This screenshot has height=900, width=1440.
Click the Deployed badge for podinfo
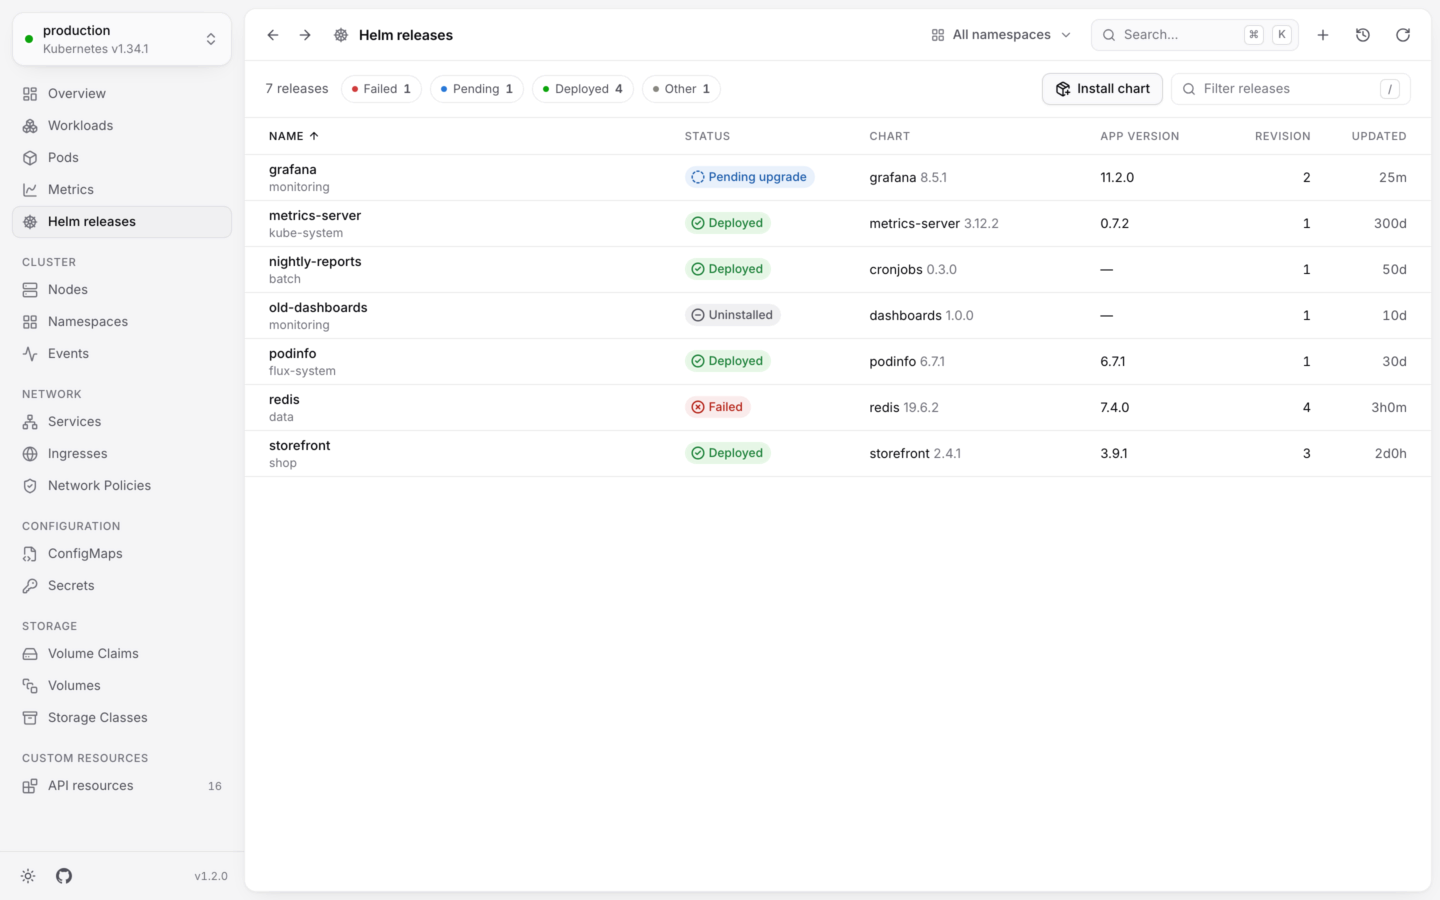tap(727, 361)
